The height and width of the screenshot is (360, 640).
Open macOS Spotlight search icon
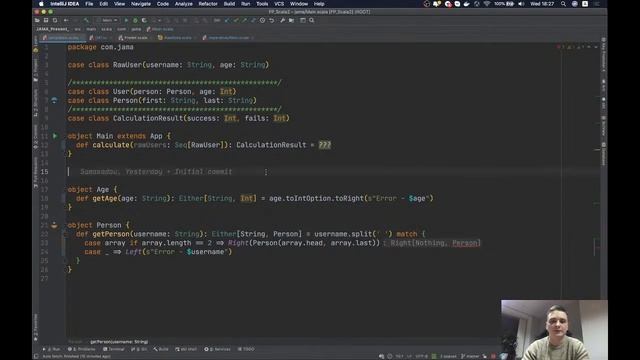click(563, 4)
